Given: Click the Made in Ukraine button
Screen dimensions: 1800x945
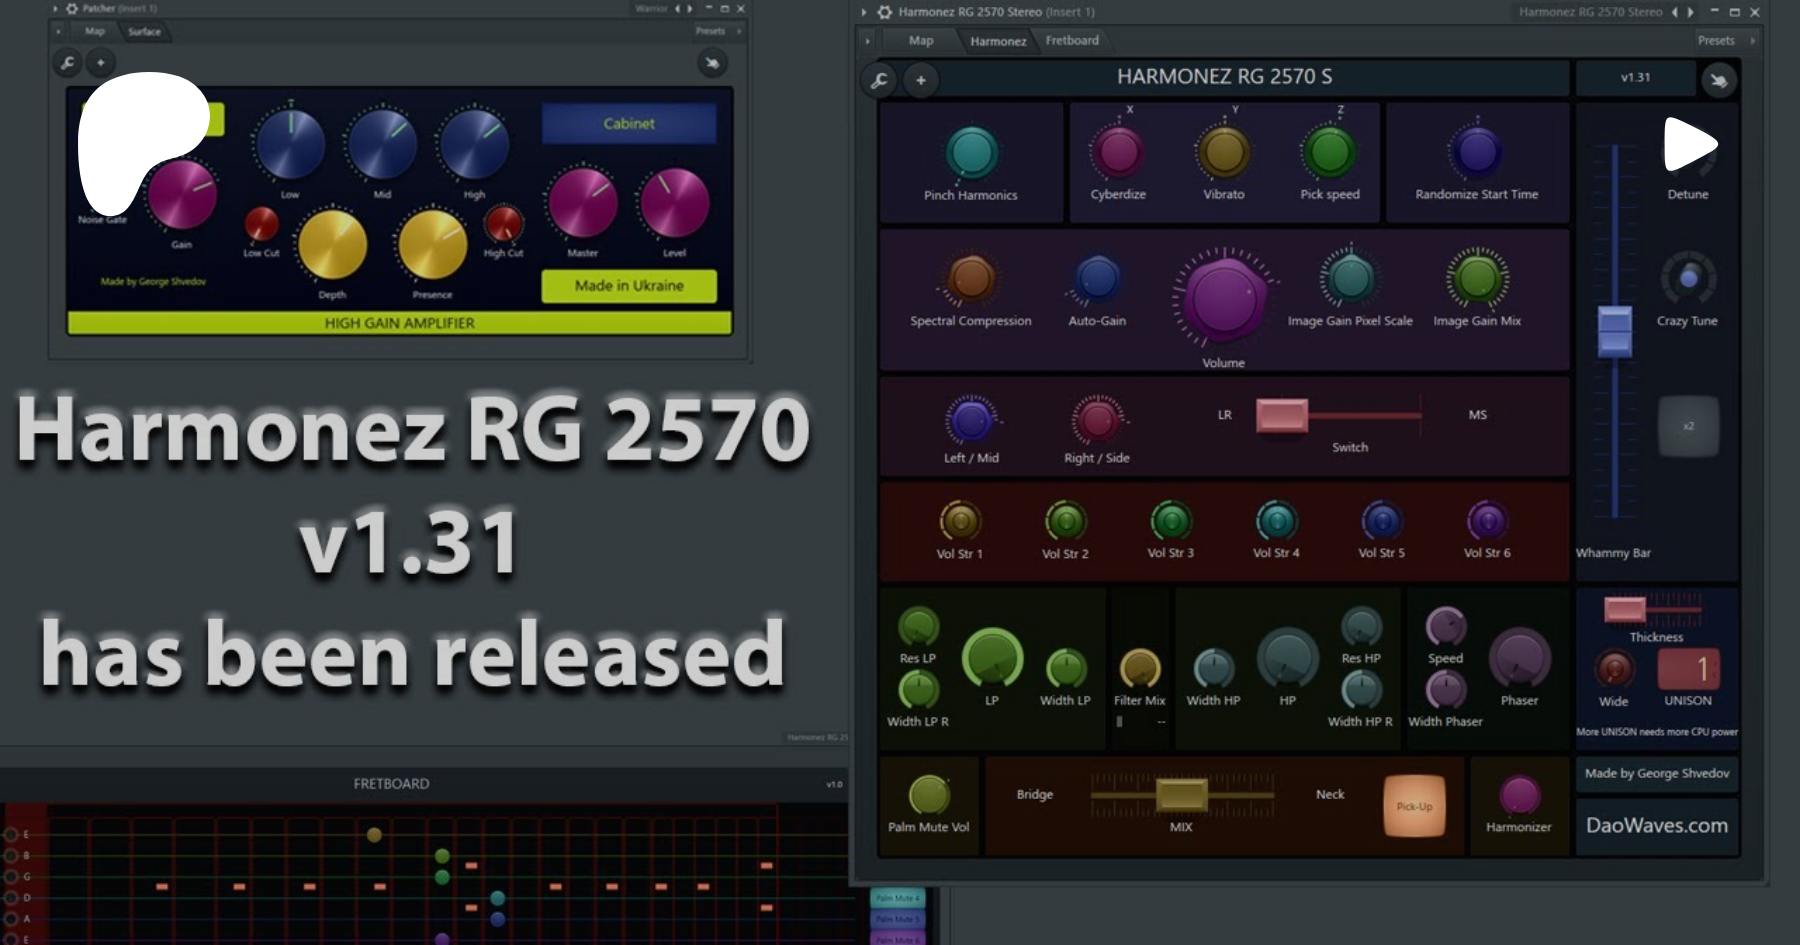Looking at the screenshot, I should (629, 285).
